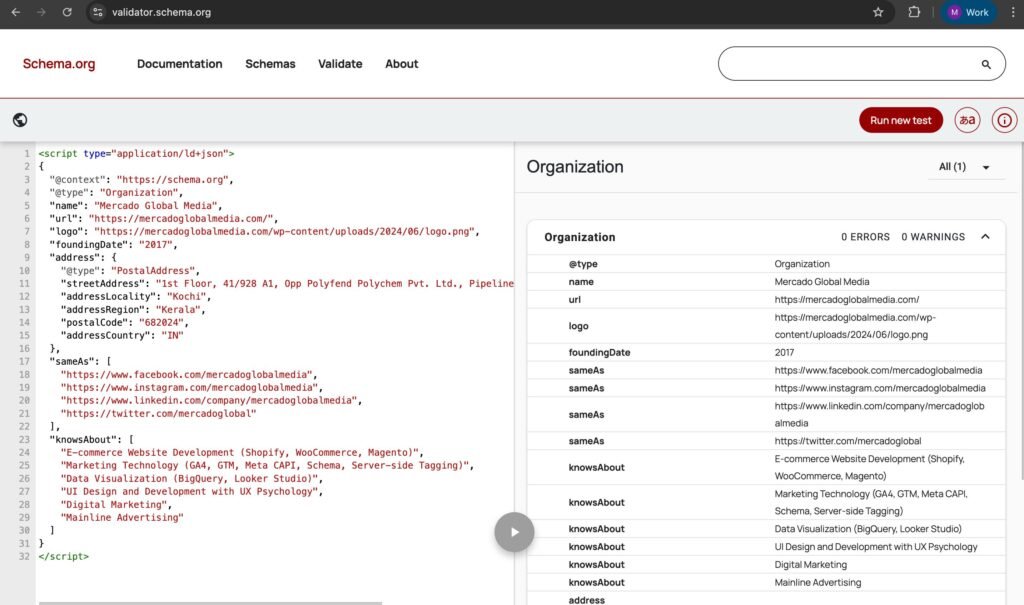Image resolution: width=1024 pixels, height=605 pixels.
Task: Open the Documentation menu item
Action: pyautogui.click(x=180, y=63)
